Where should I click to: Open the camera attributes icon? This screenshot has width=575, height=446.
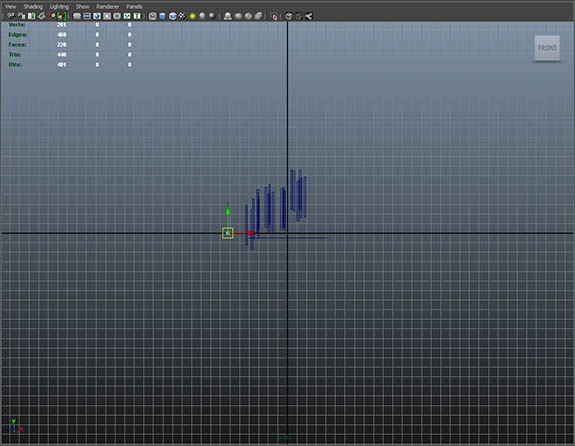(x=21, y=16)
